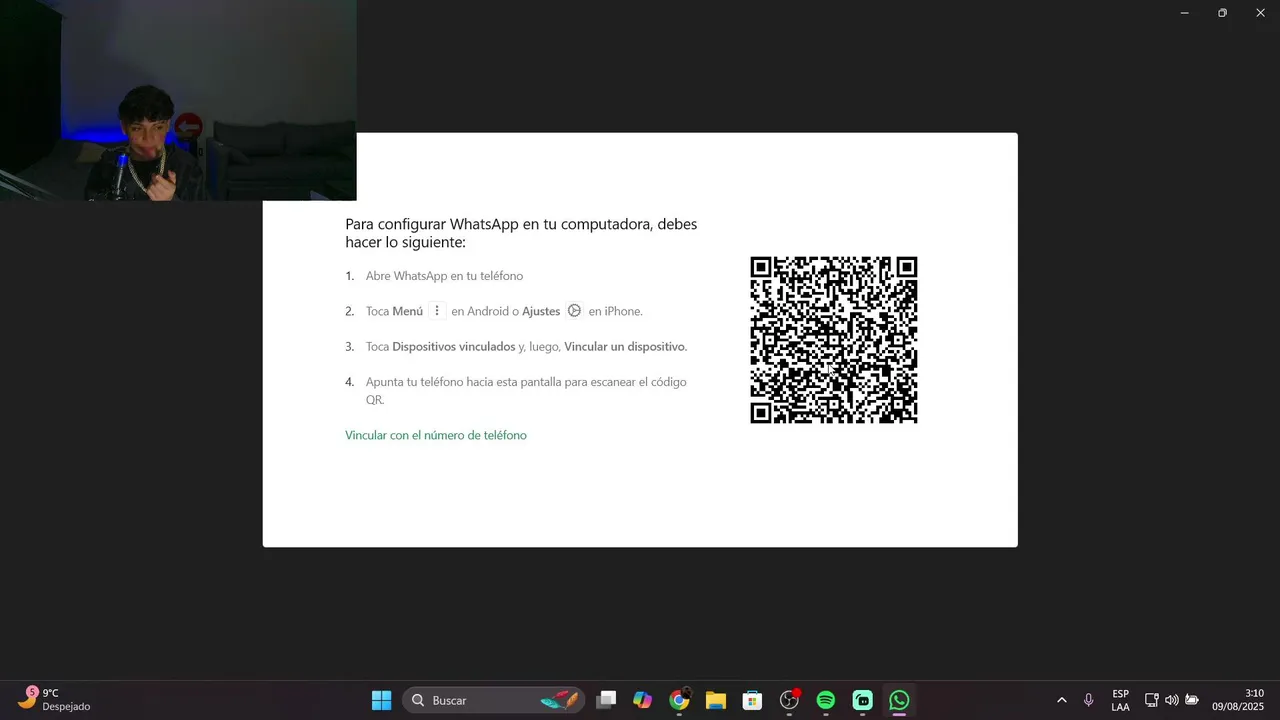This screenshot has width=1280, height=720.
Task: Open Task View from the taskbar
Action: pos(606,700)
